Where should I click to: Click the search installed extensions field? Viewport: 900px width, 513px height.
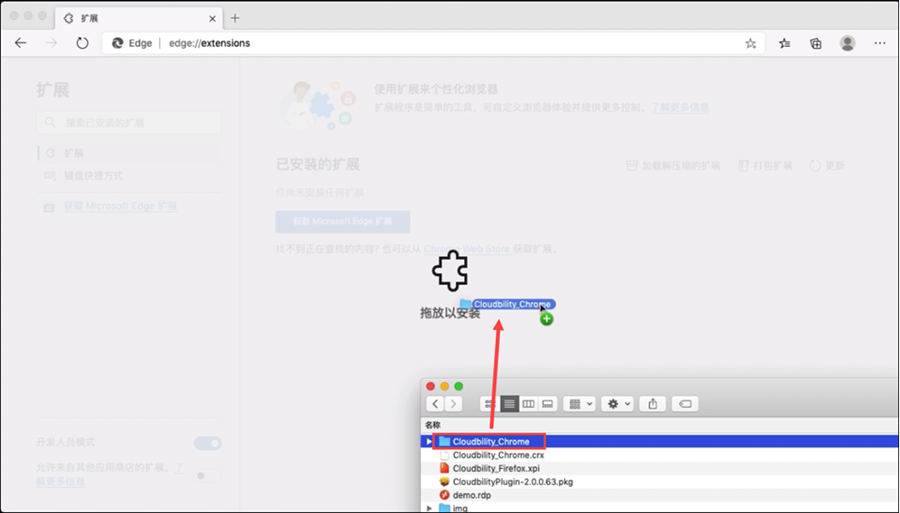pyautogui.click(x=129, y=122)
